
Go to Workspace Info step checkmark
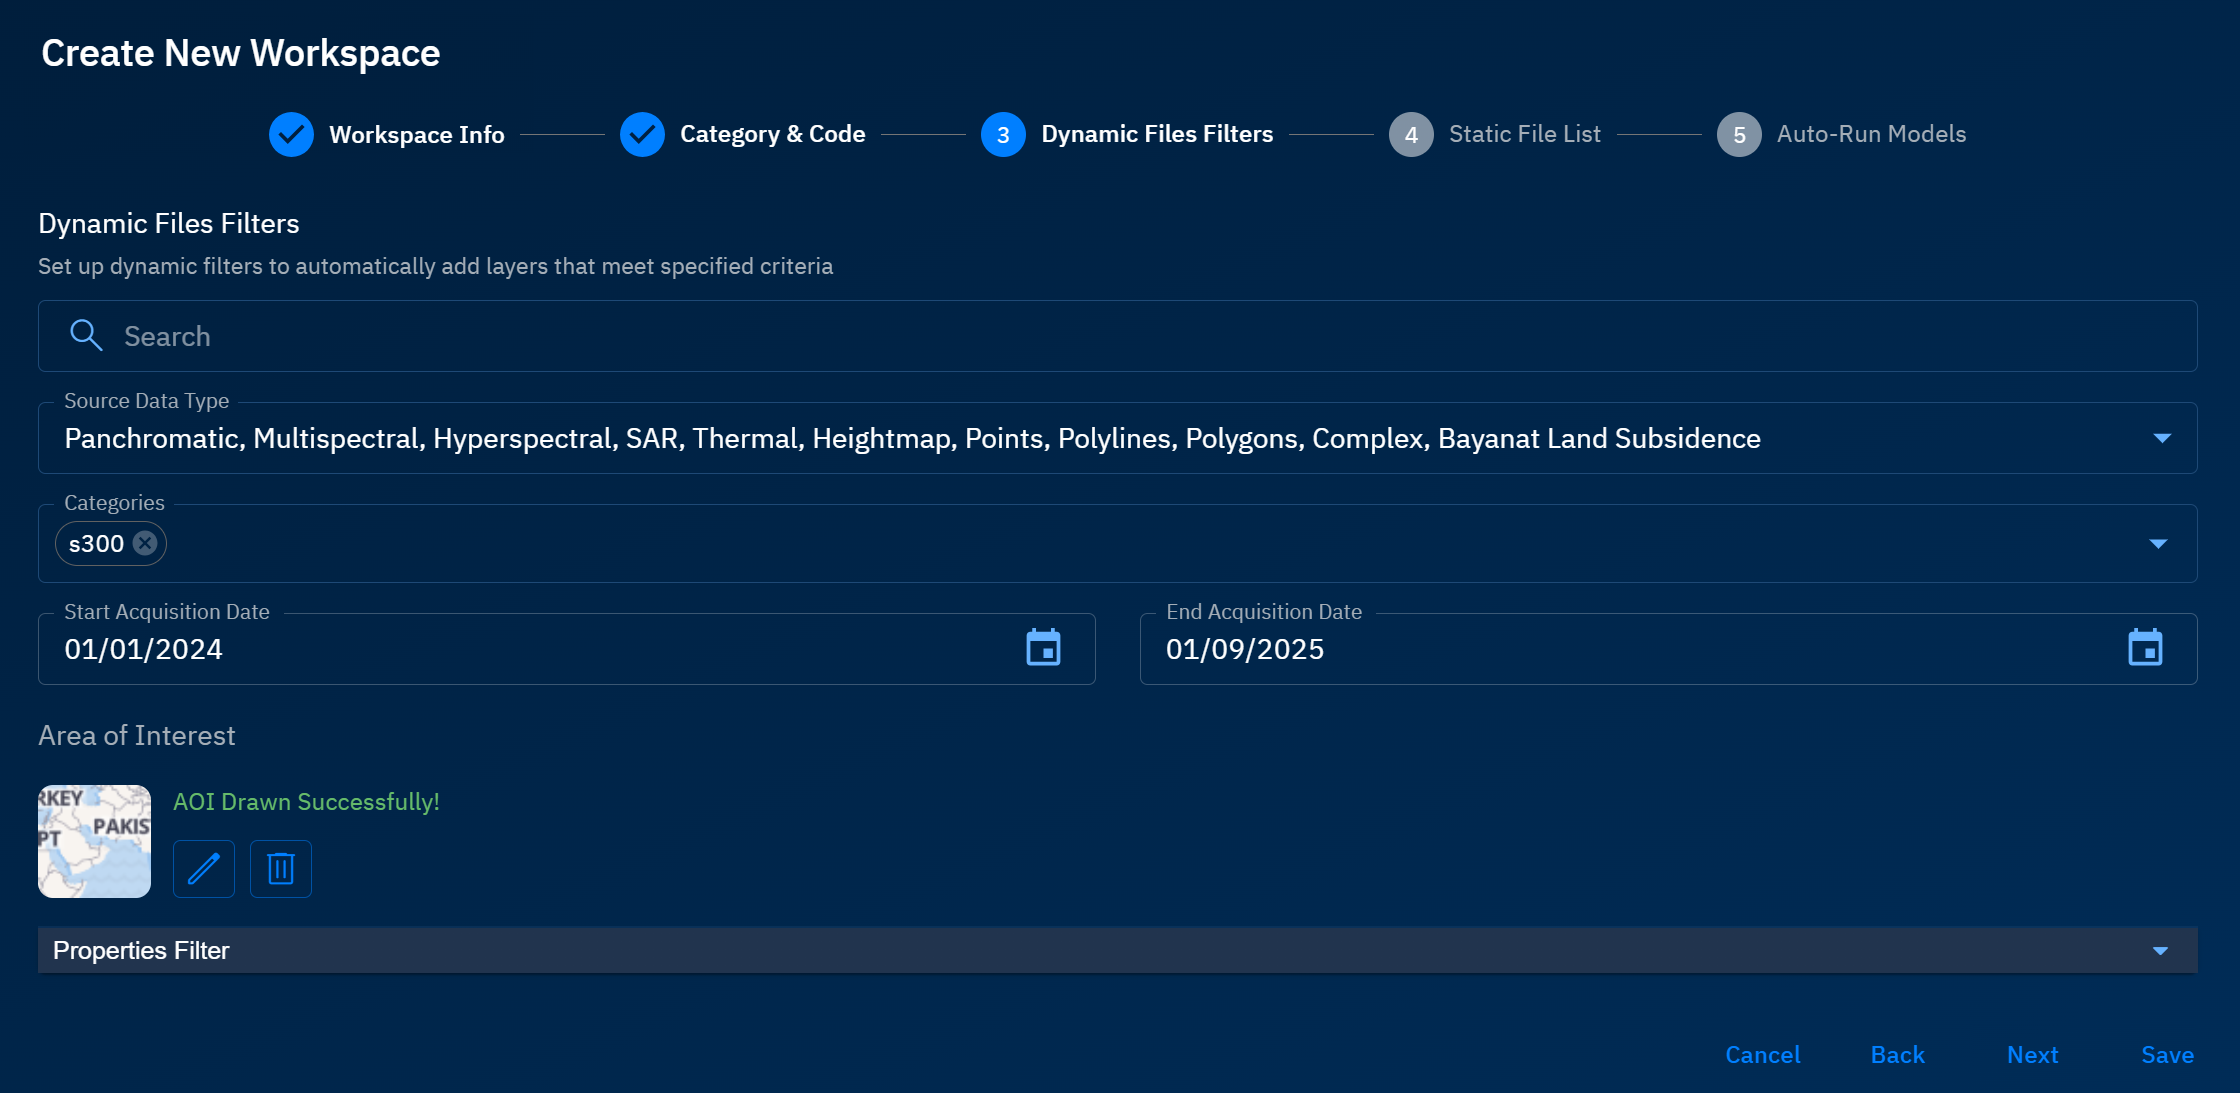[291, 134]
